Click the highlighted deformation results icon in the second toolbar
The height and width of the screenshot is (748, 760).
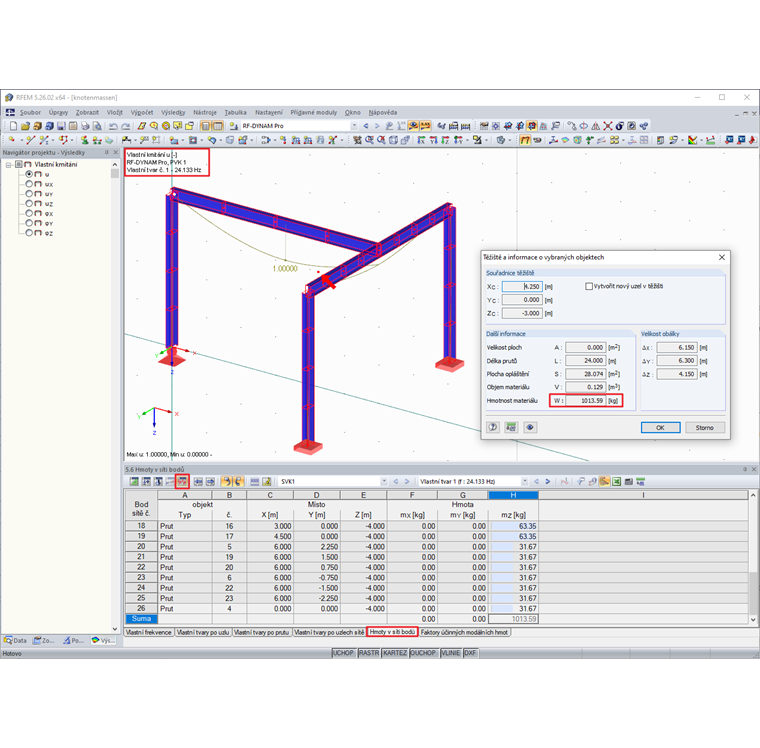tap(525, 140)
